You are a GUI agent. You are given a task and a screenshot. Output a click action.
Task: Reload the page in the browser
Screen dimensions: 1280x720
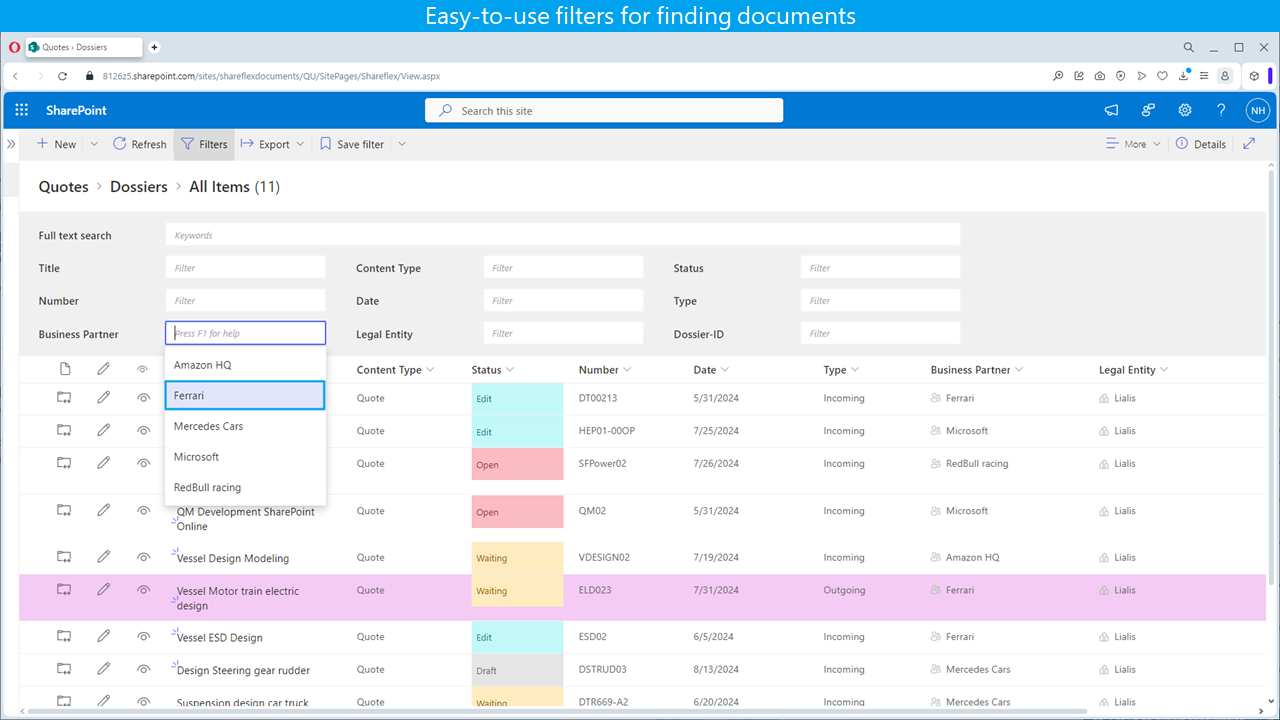point(63,76)
